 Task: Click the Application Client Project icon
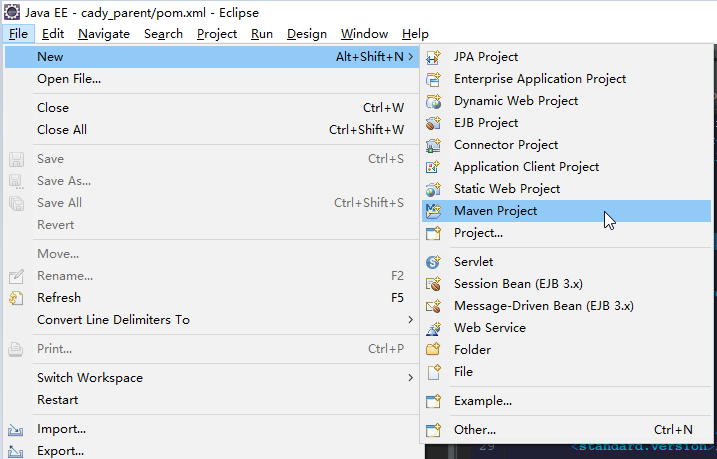coord(433,167)
